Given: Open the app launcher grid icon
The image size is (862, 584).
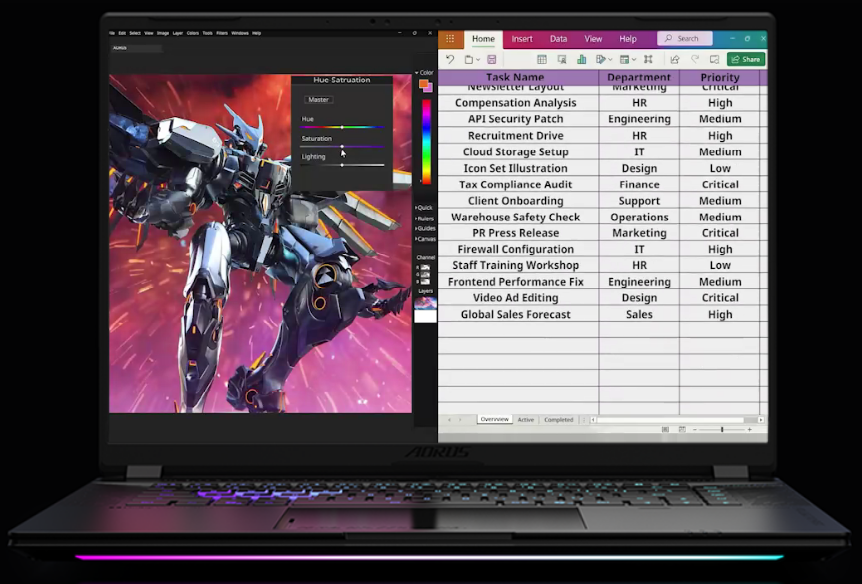Looking at the screenshot, I should [450, 38].
